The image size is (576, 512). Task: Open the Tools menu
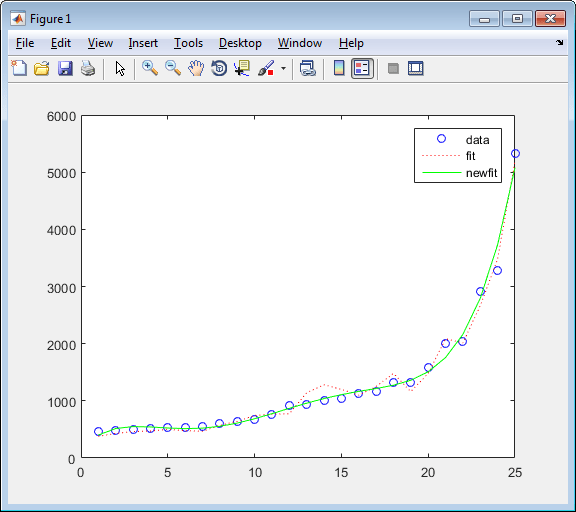click(188, 43)
